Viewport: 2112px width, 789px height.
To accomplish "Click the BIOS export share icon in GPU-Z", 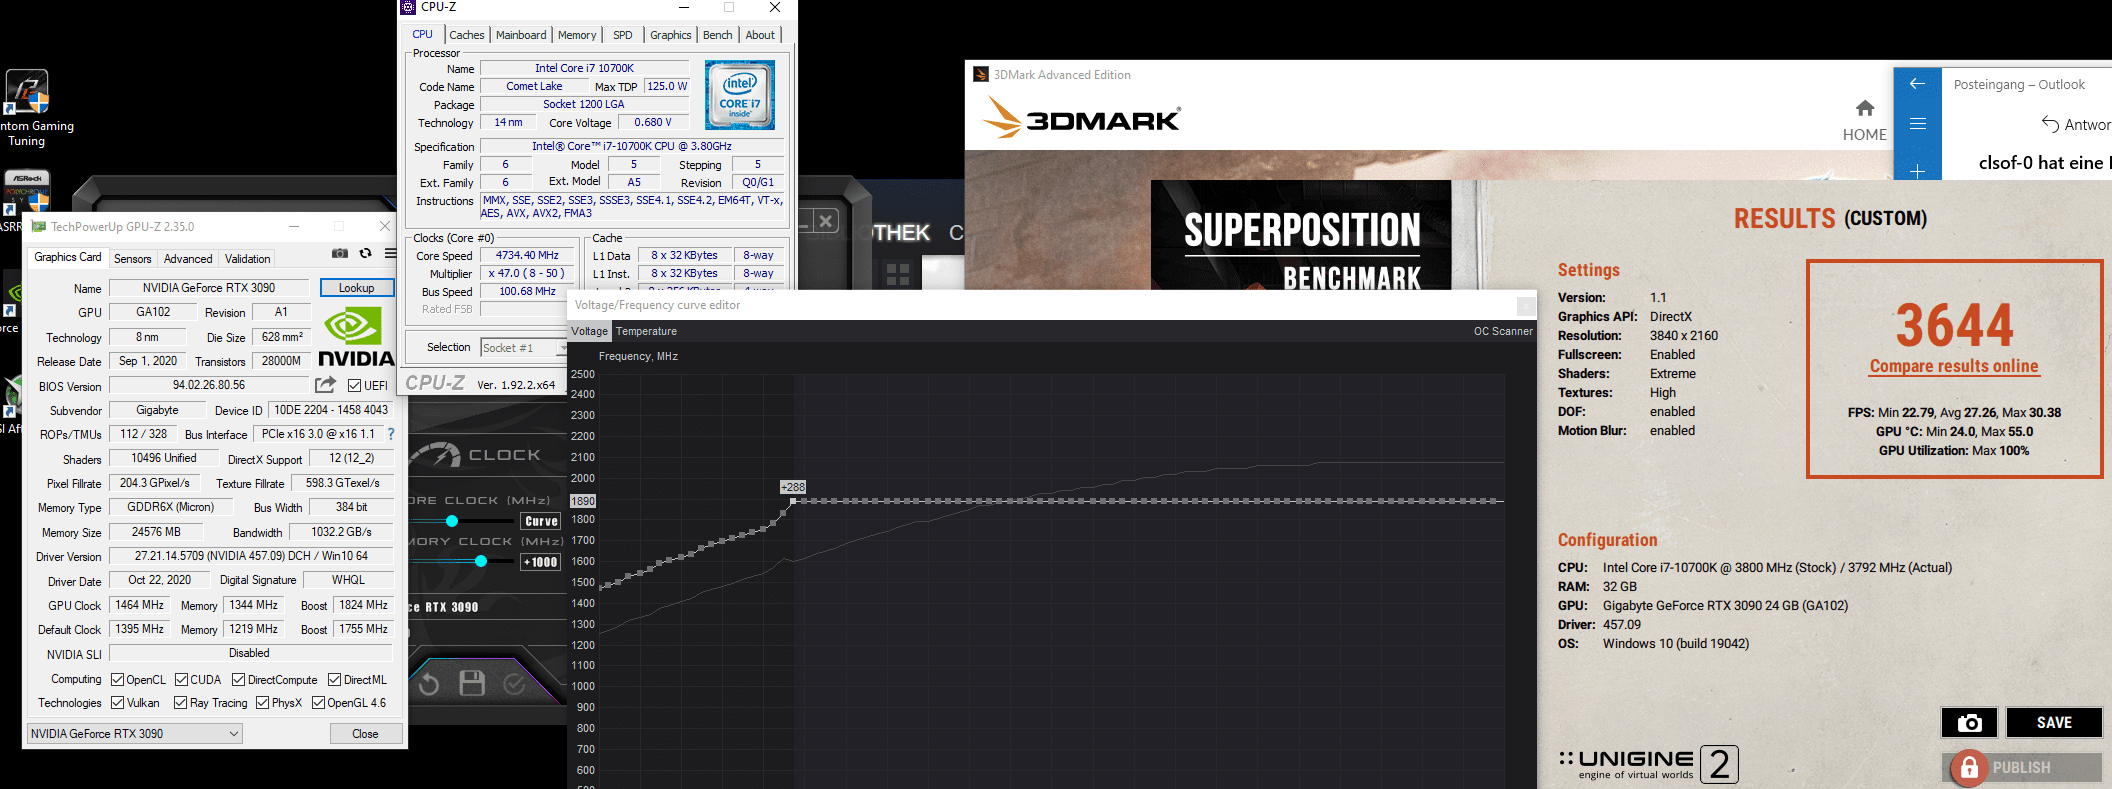I will click(x=325, y=385).
